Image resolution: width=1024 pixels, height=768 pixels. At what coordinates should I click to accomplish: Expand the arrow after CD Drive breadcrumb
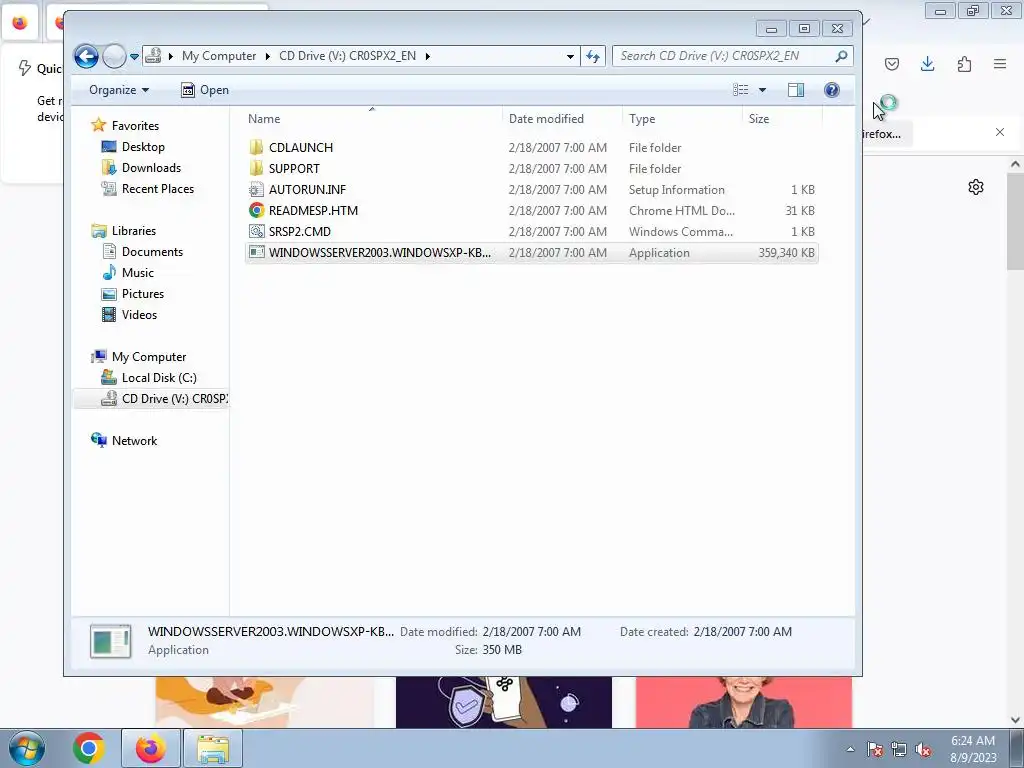click(x=428, y=56)
